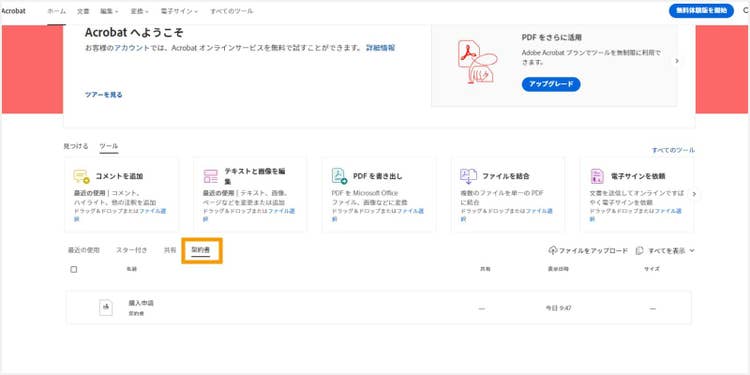Click the 電子サインを依頼 signature icon
This screenshot has height=375, width=750.
(x=597, y=176)
